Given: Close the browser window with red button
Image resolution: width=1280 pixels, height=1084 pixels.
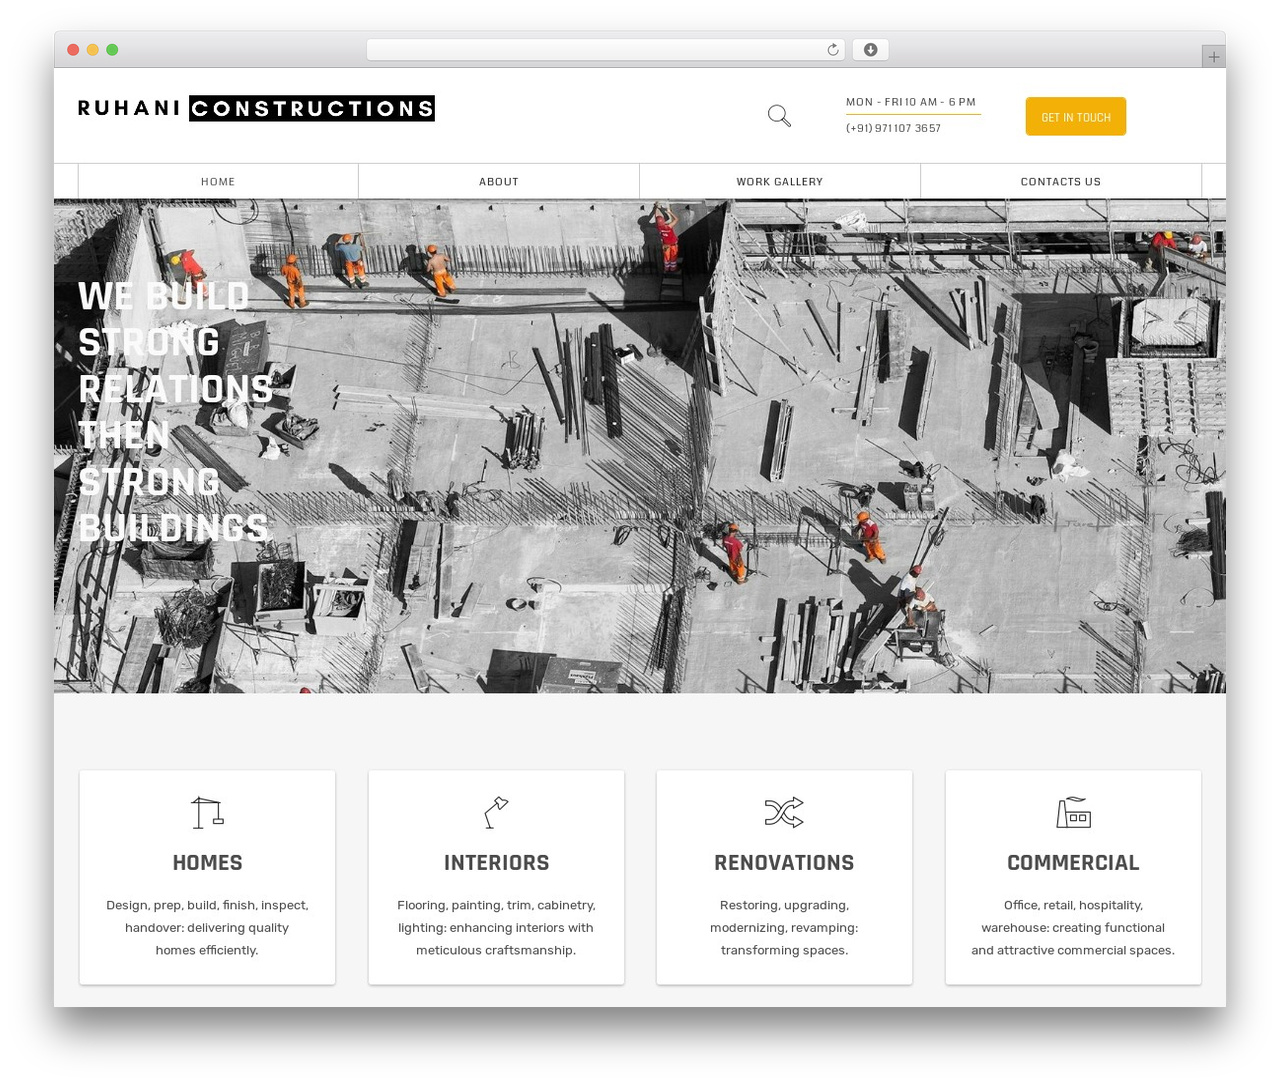Looking at the screenshot, I should click(73, 50).
